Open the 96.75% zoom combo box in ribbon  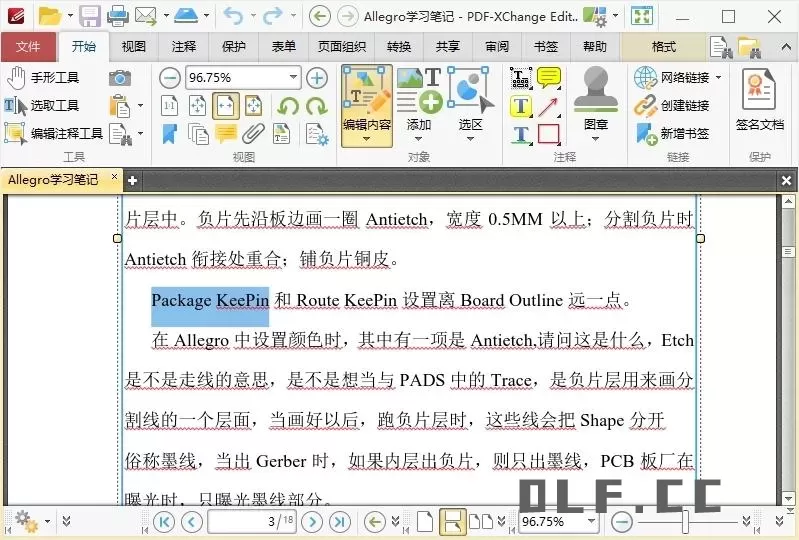click(243, 78)
